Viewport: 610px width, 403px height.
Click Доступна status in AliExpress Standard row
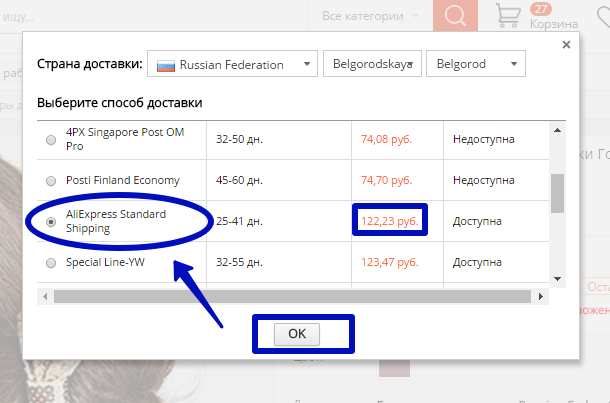click(477, 221)
